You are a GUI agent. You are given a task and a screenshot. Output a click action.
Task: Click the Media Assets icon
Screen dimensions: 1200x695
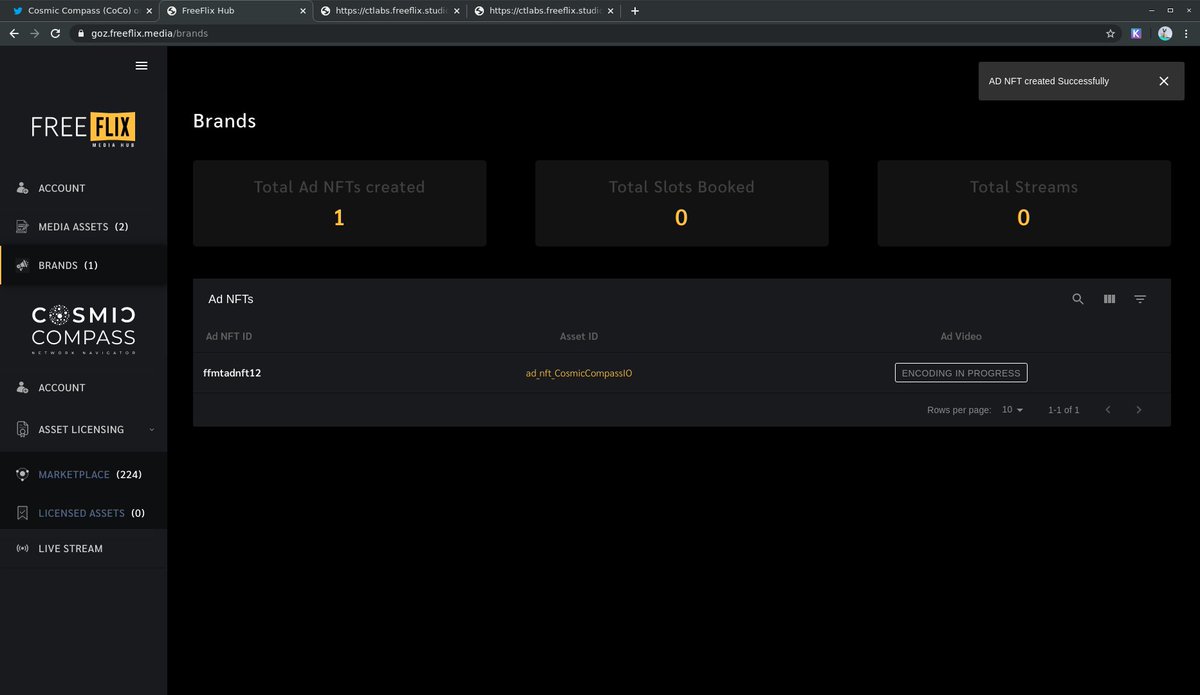click(23, 227)
